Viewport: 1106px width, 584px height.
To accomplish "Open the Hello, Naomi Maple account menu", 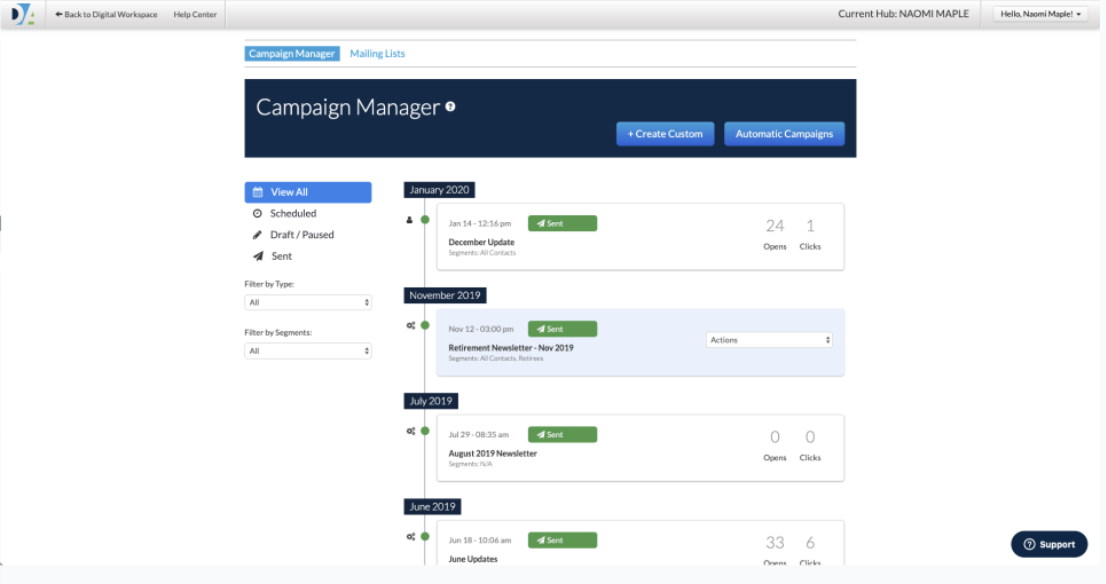I will pos(1040,14).
